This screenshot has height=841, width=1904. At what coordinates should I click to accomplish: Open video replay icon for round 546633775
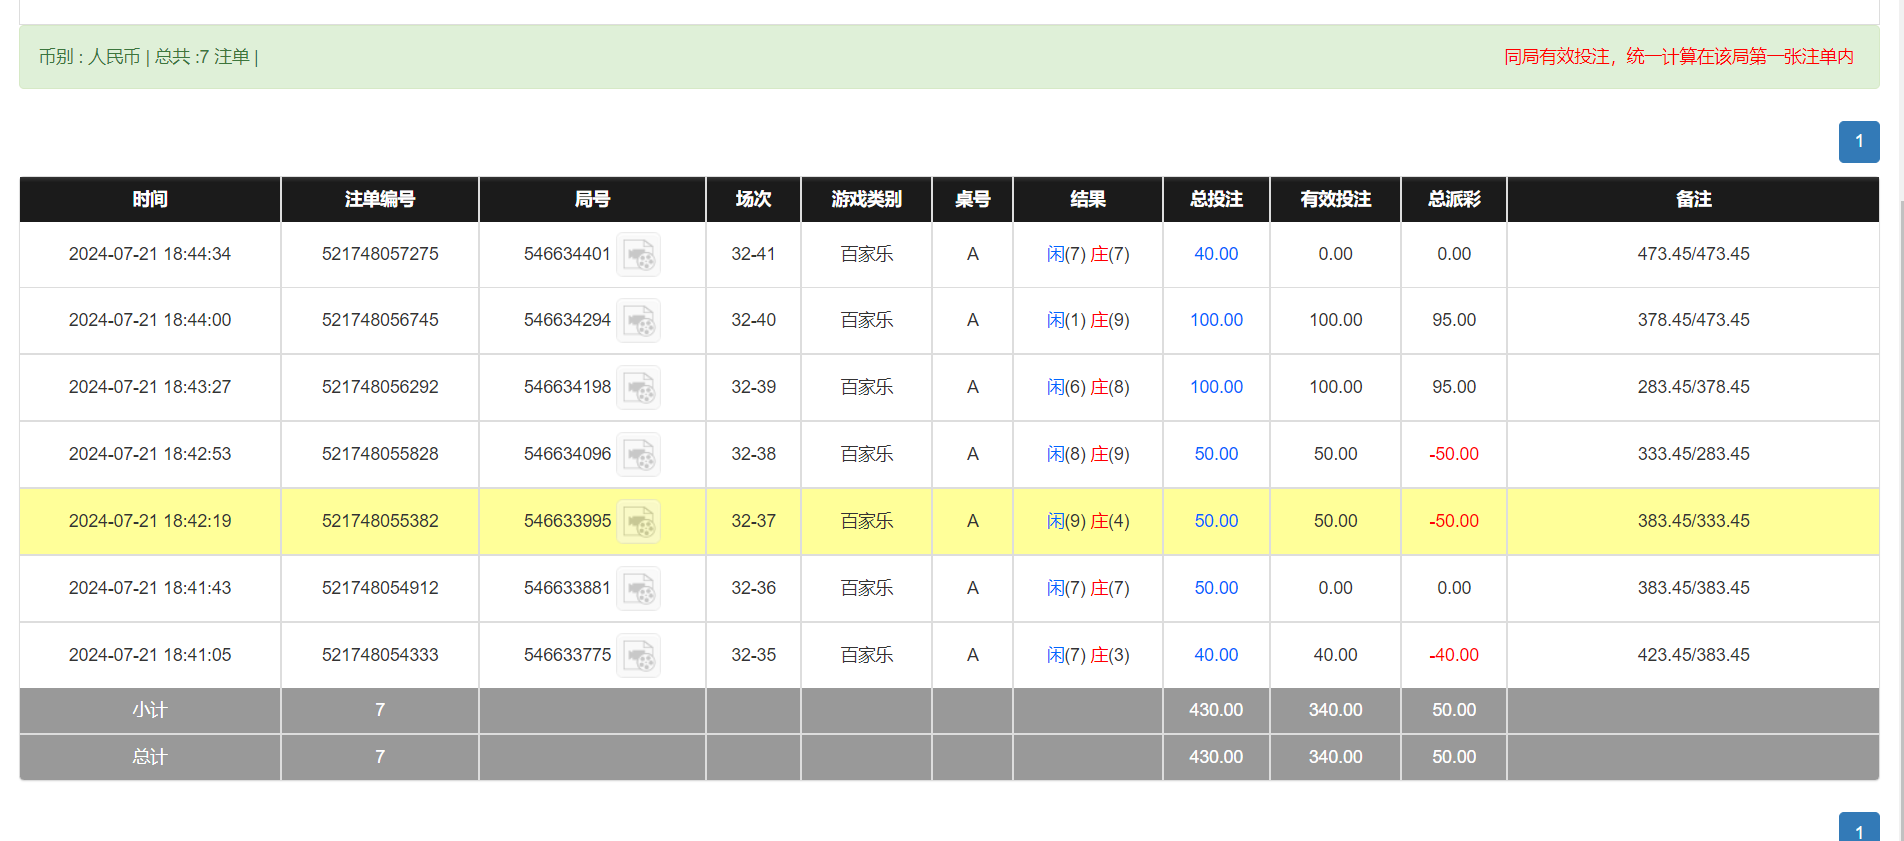coord(638,656)
